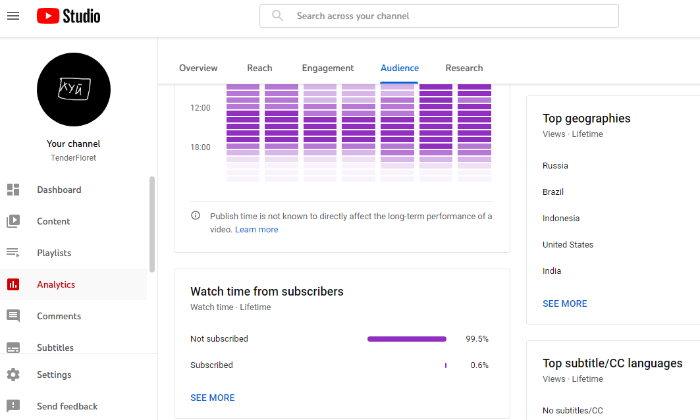Focus the Search across your channel field
700x420 pixels.
tap(439, 16)
